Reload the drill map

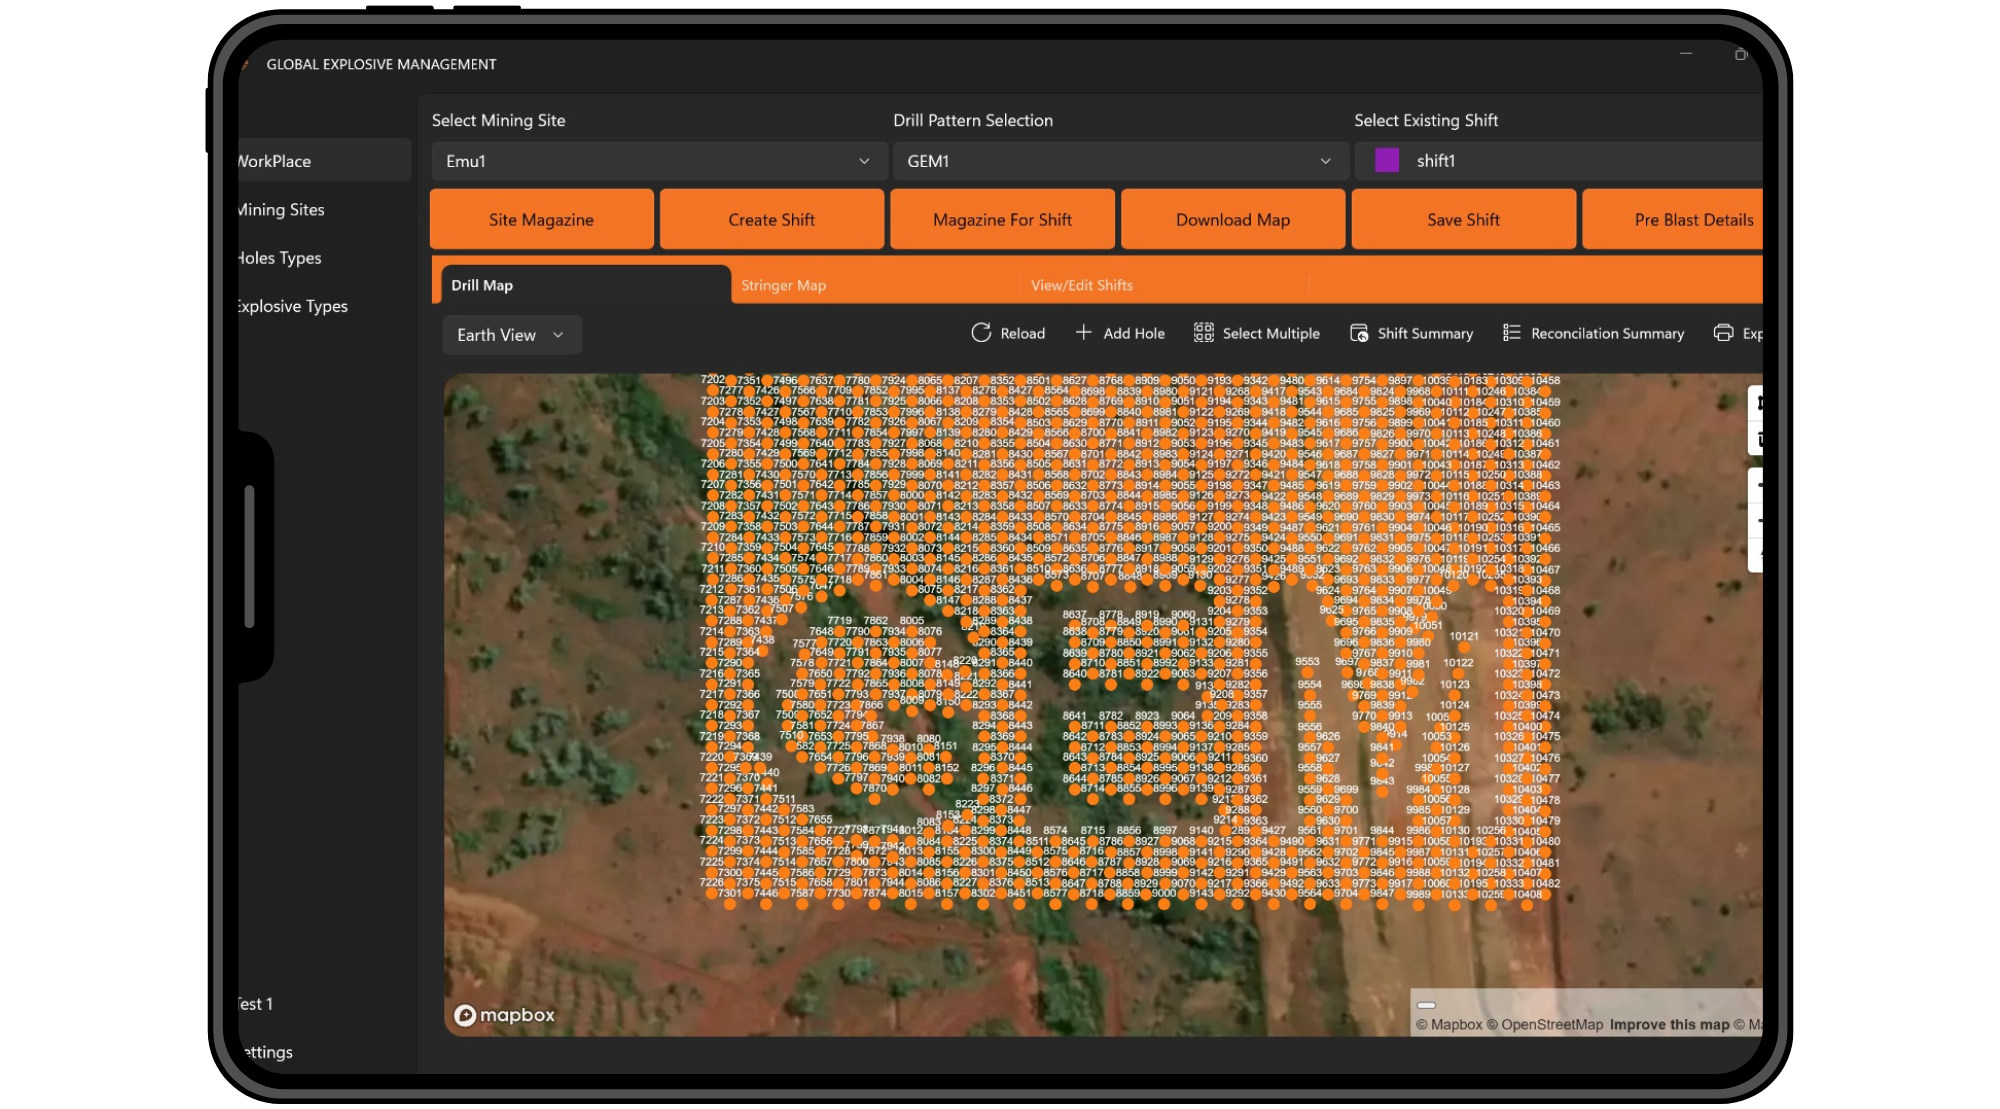click(1009, 333)
